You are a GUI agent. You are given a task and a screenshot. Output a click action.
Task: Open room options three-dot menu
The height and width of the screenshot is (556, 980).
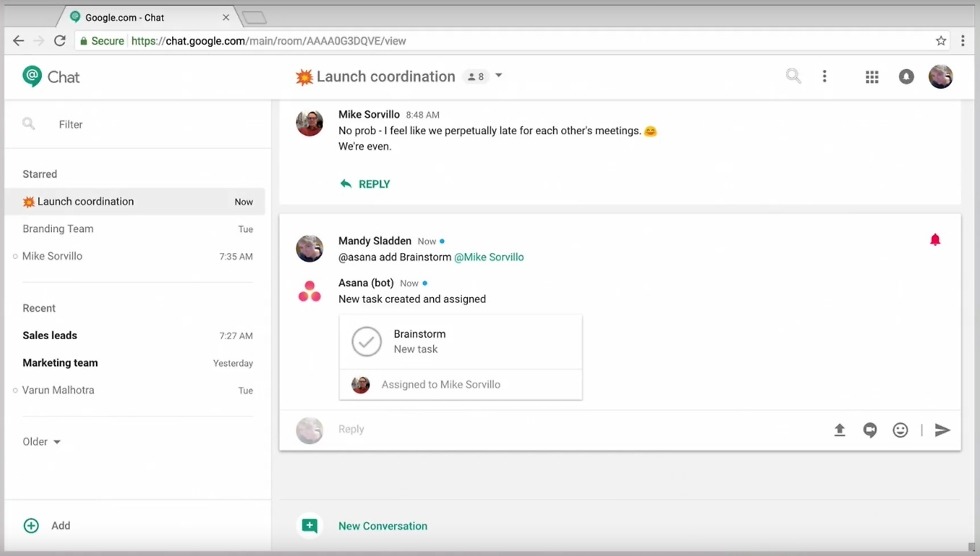(824, 76)
